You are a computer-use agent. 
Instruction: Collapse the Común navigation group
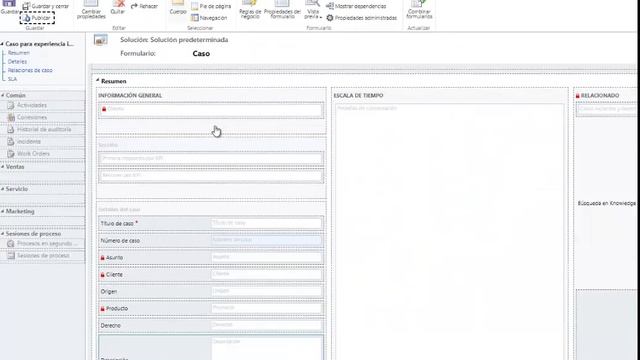click(x=2, y=95)
